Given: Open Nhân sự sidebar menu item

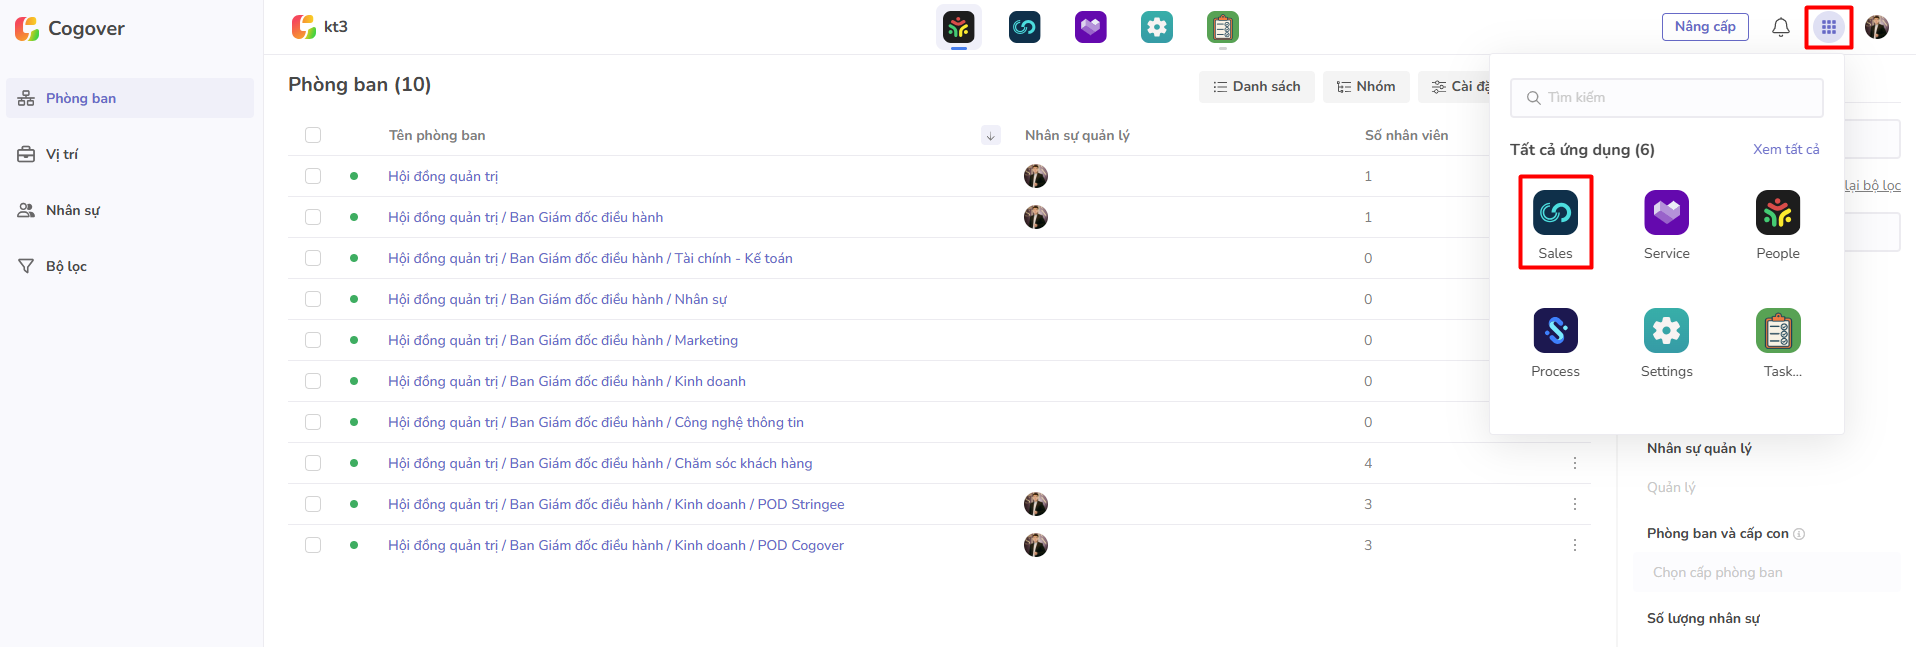Looking at the screenshot, I should click(x=72, y=210).
